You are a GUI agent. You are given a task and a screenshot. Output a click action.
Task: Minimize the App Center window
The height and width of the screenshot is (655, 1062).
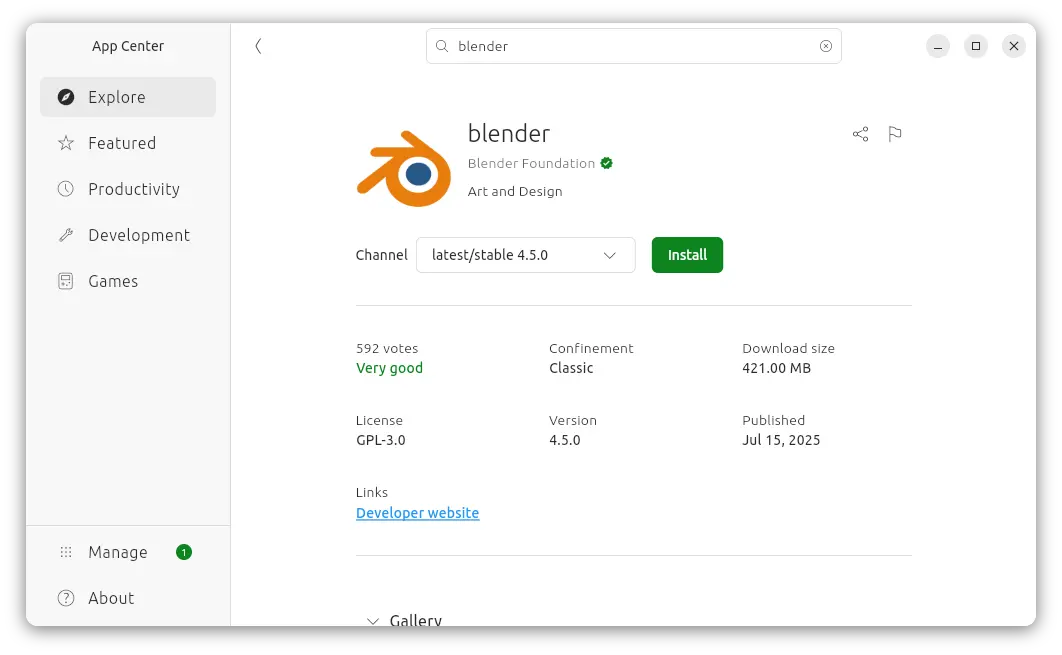[938, 46]
